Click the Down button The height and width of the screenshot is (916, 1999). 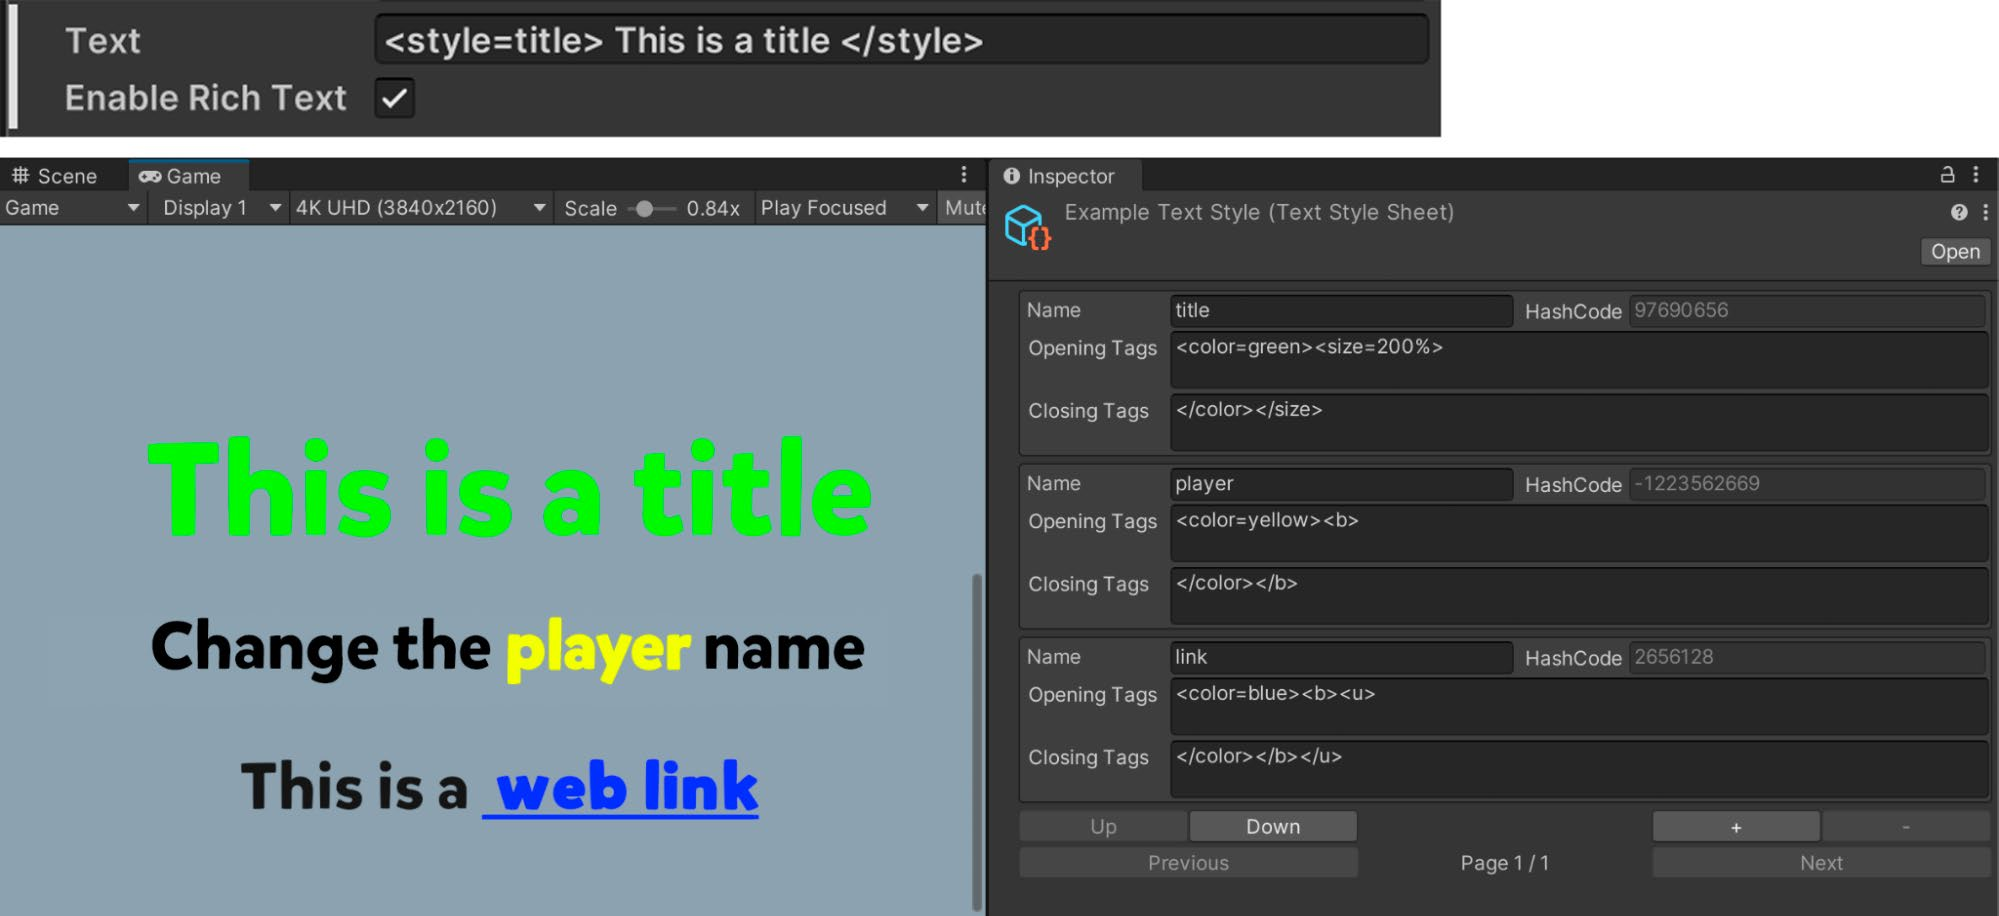pyautogui.click(x=1273, y=827)
